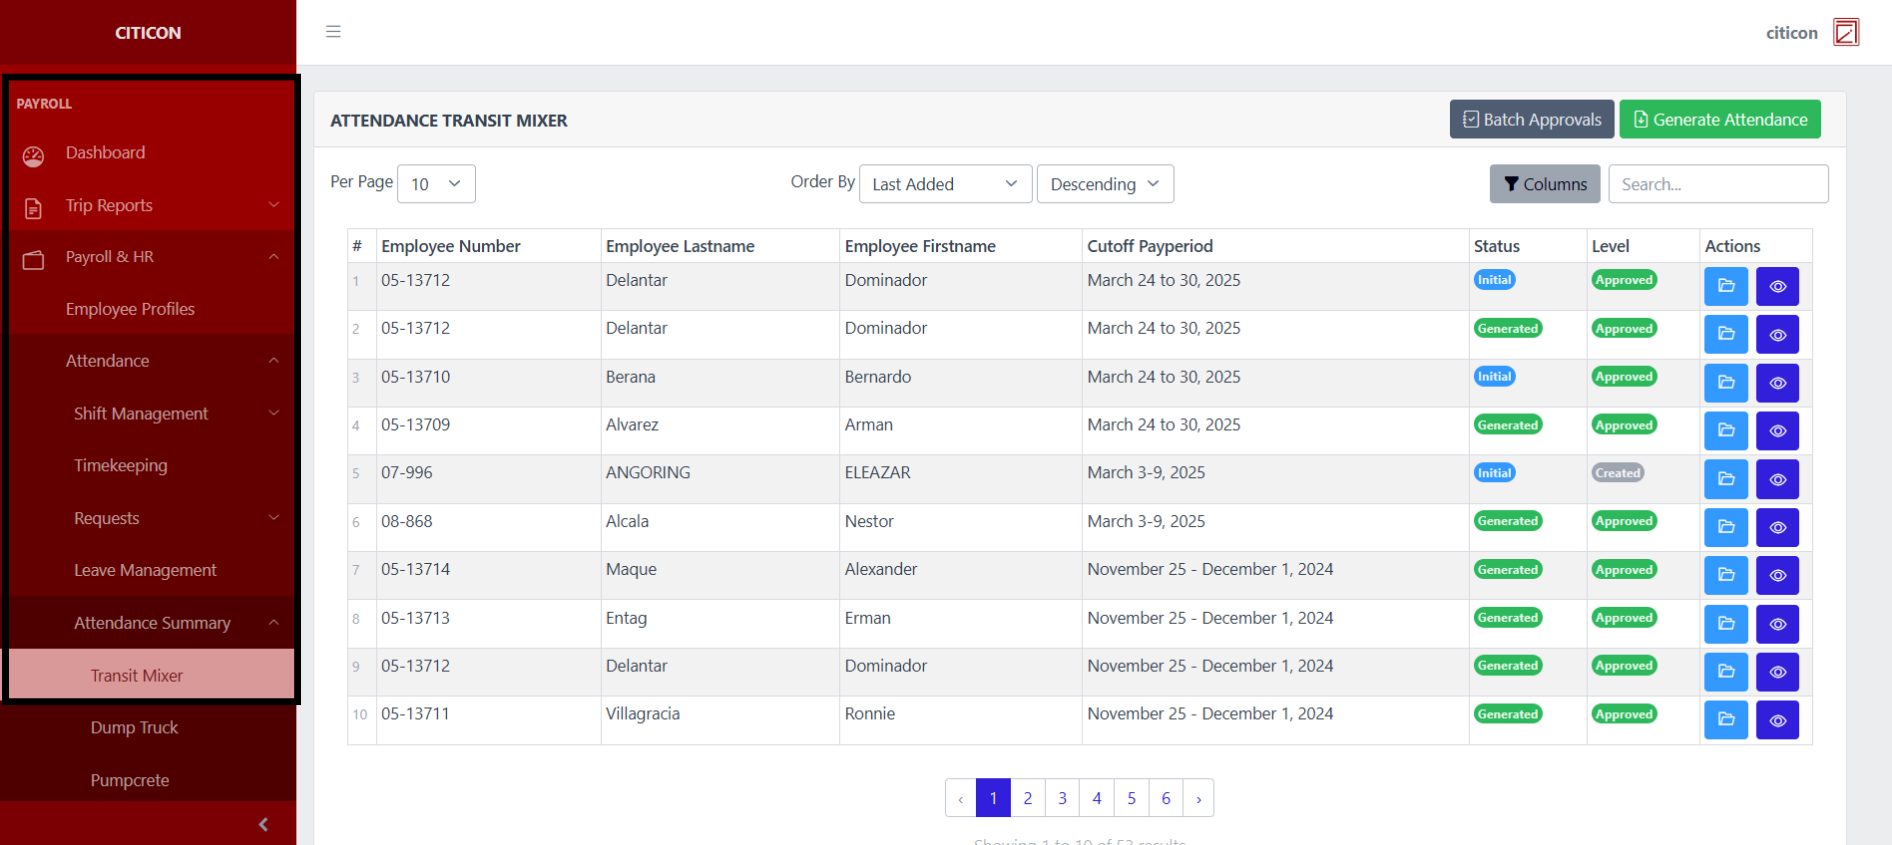Open folder icon for Alcala Nestor row
Screen dimensions: 1892x845
coord(1725,527)
